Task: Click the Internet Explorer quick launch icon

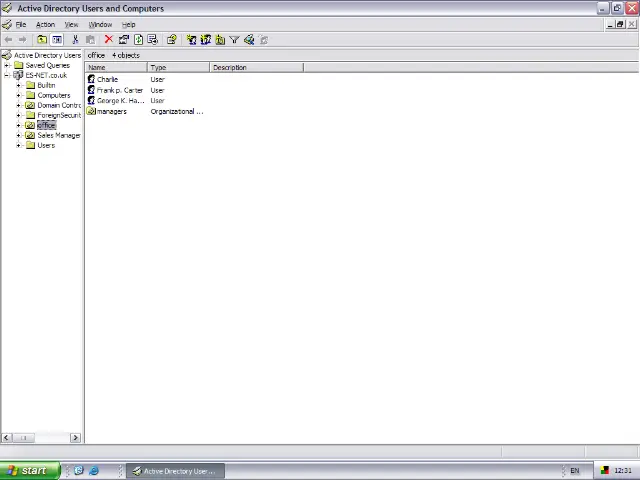Action: tap(94, 470)
